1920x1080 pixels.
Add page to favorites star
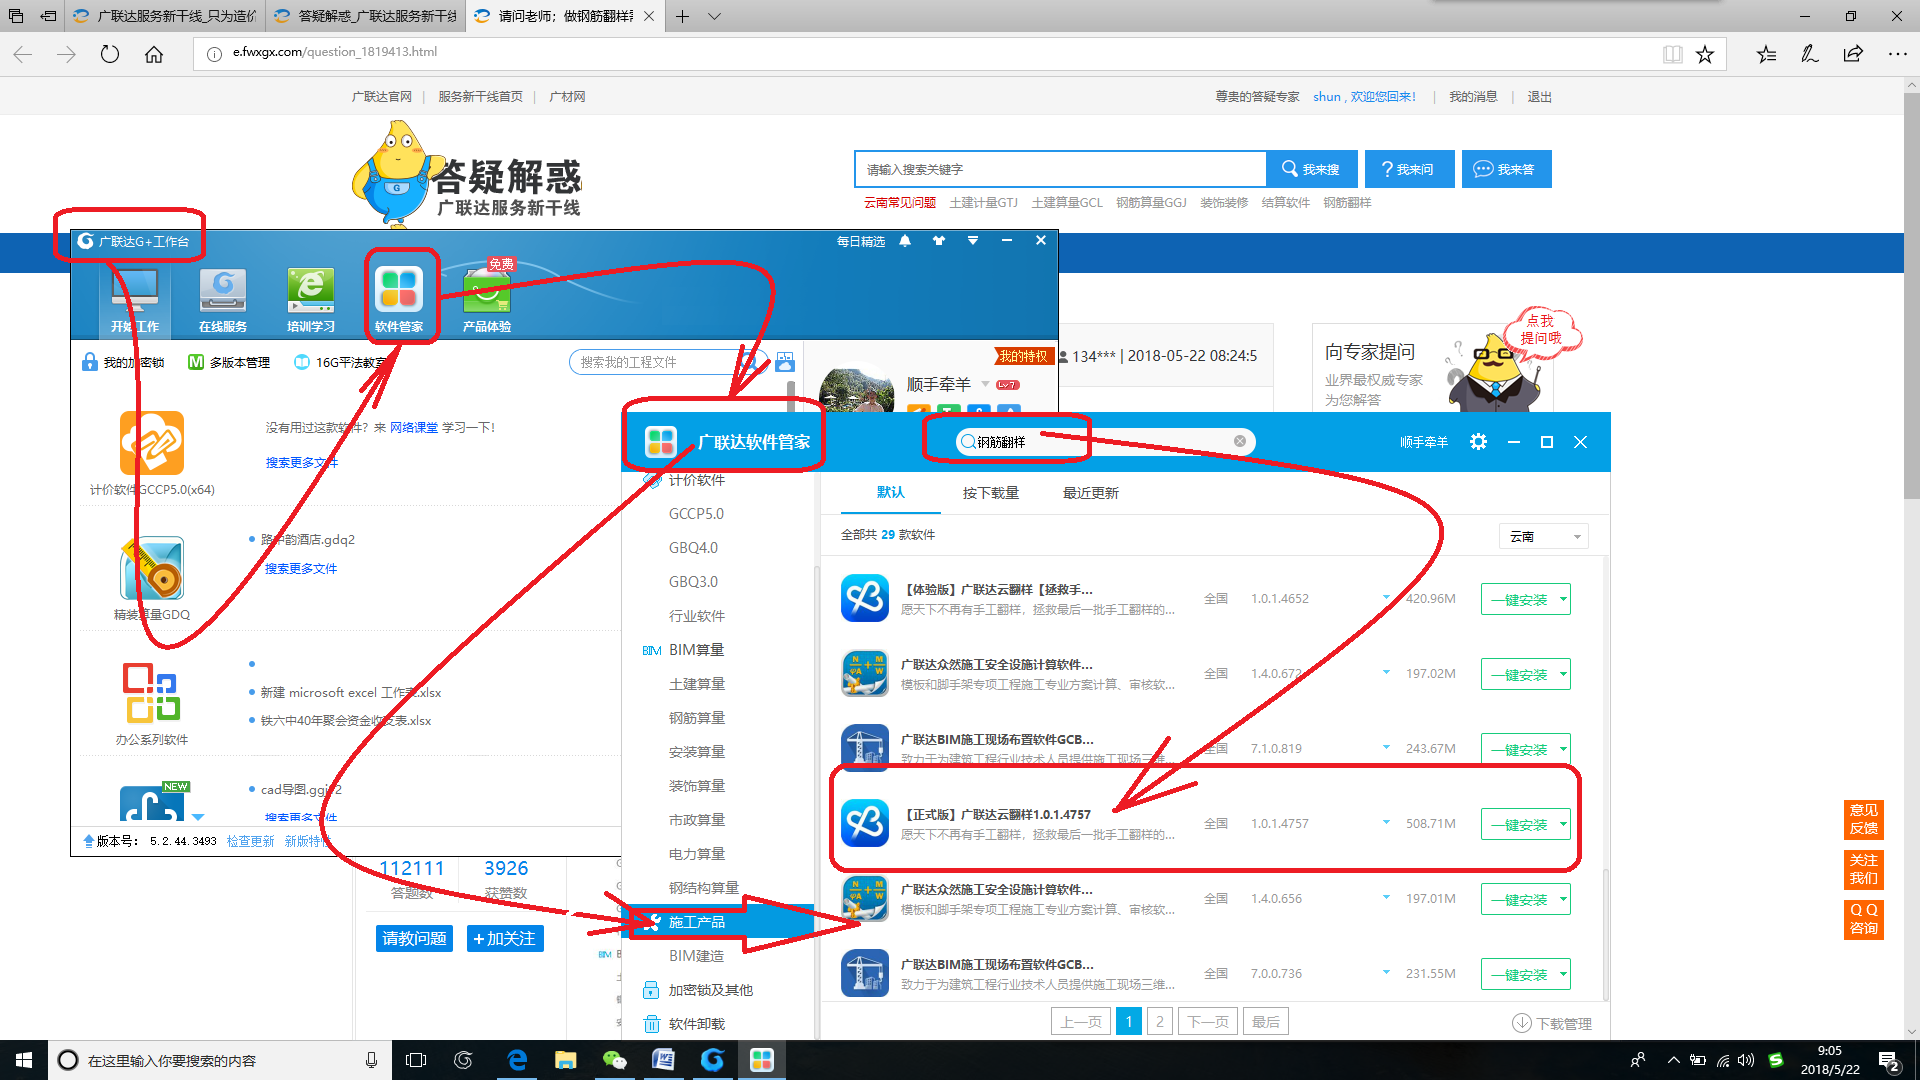point(1705,54)
